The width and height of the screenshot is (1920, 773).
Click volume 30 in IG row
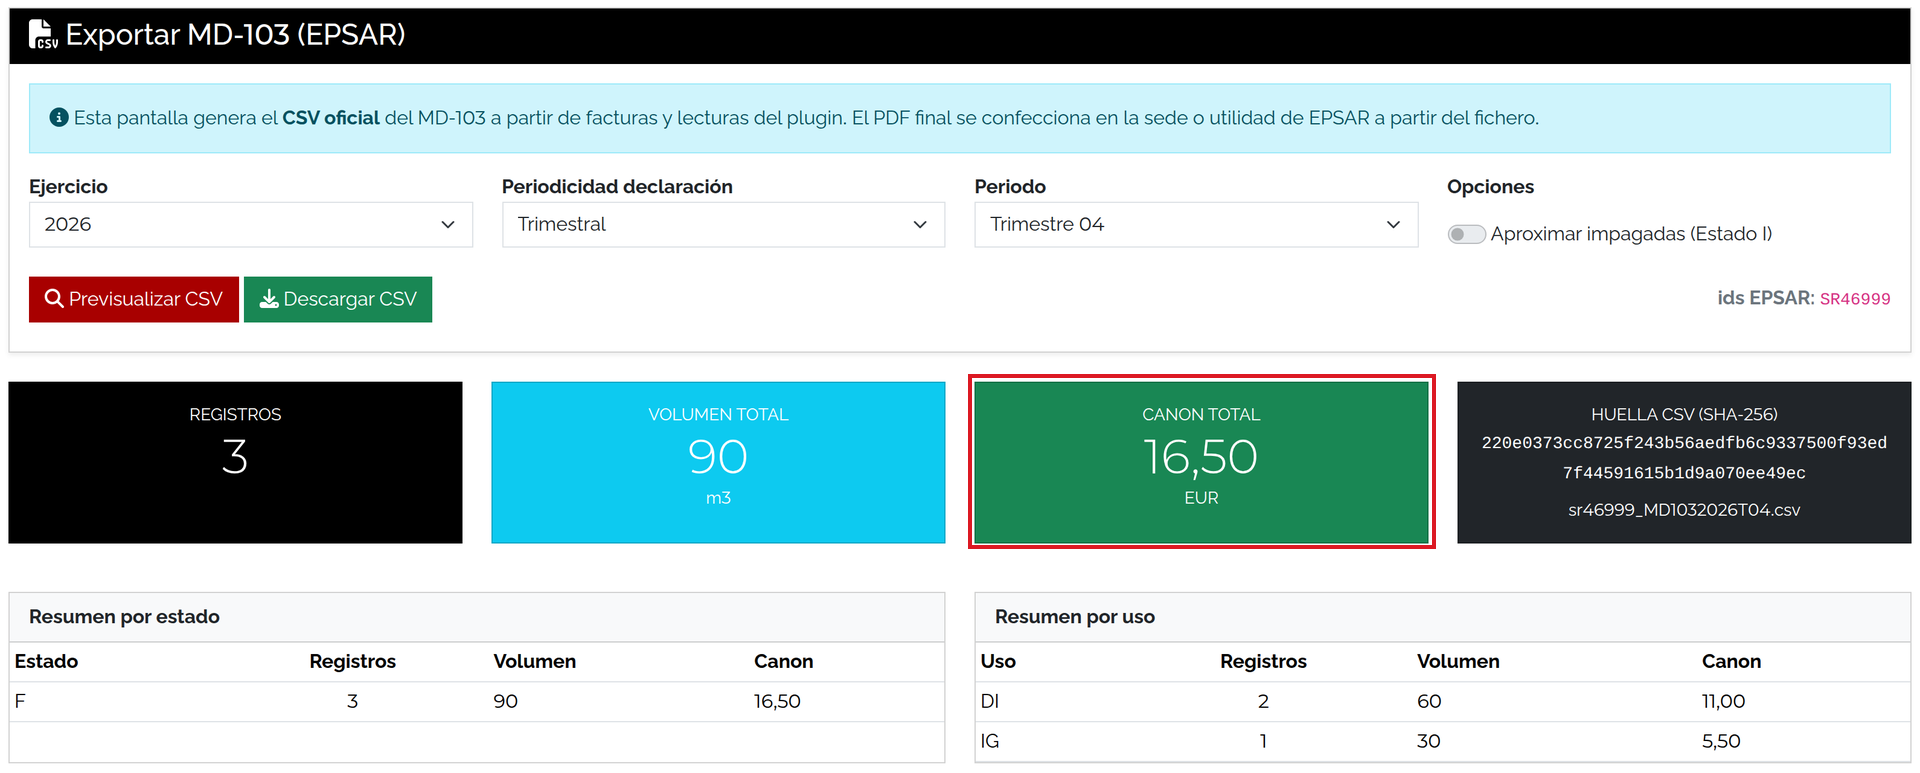click(1429, 741)
